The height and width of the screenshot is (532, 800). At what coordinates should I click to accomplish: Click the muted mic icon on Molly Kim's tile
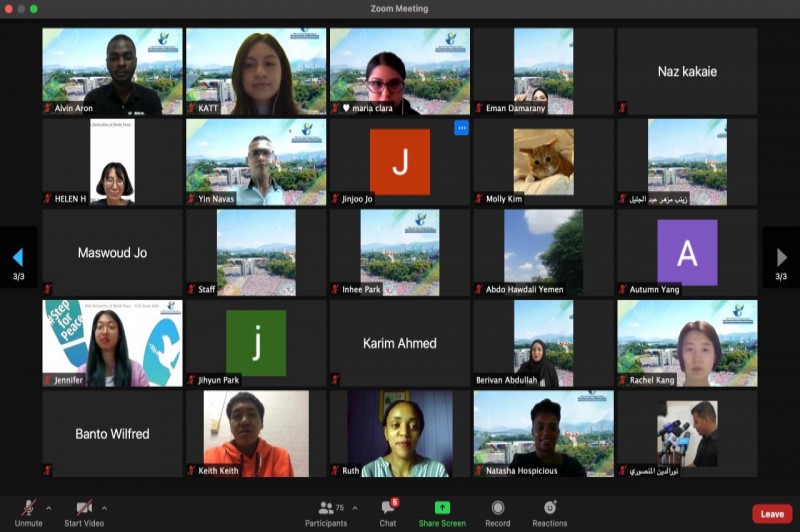pos(479,199)
